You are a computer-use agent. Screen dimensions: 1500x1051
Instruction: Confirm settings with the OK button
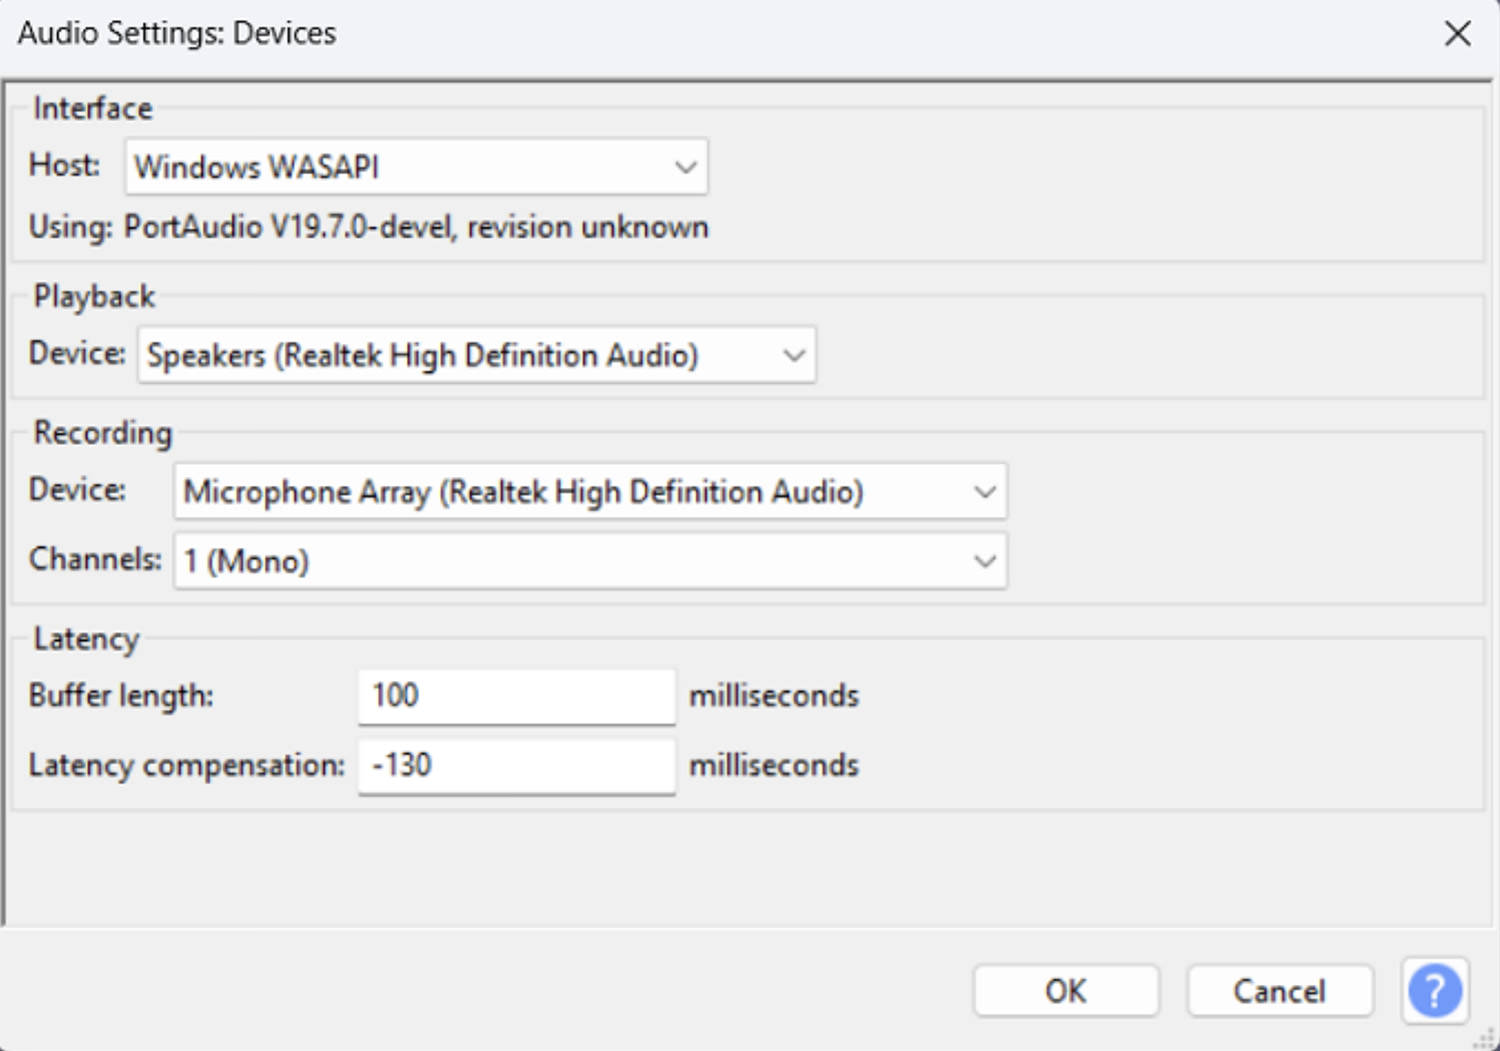(x=1066, y=991)
